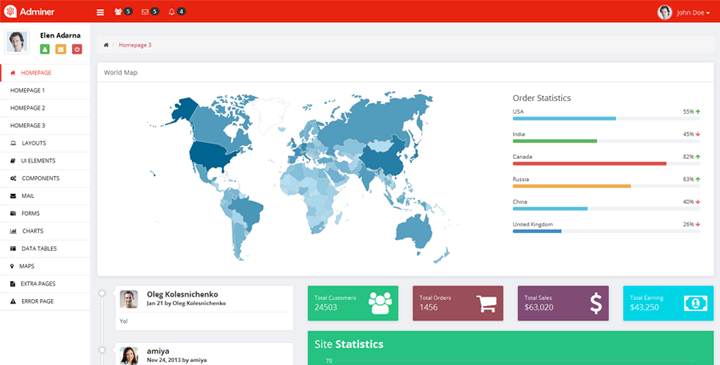Click the Data Tables icon in sidebar
Image resolution: width=720 pixels, height=365 pixels.
[13, 248]
